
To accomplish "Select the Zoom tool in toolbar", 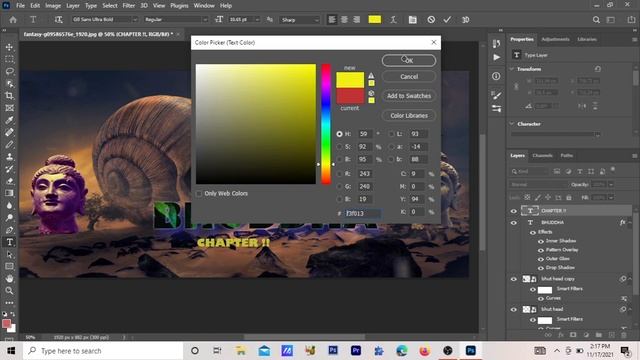I will [9, 291].
